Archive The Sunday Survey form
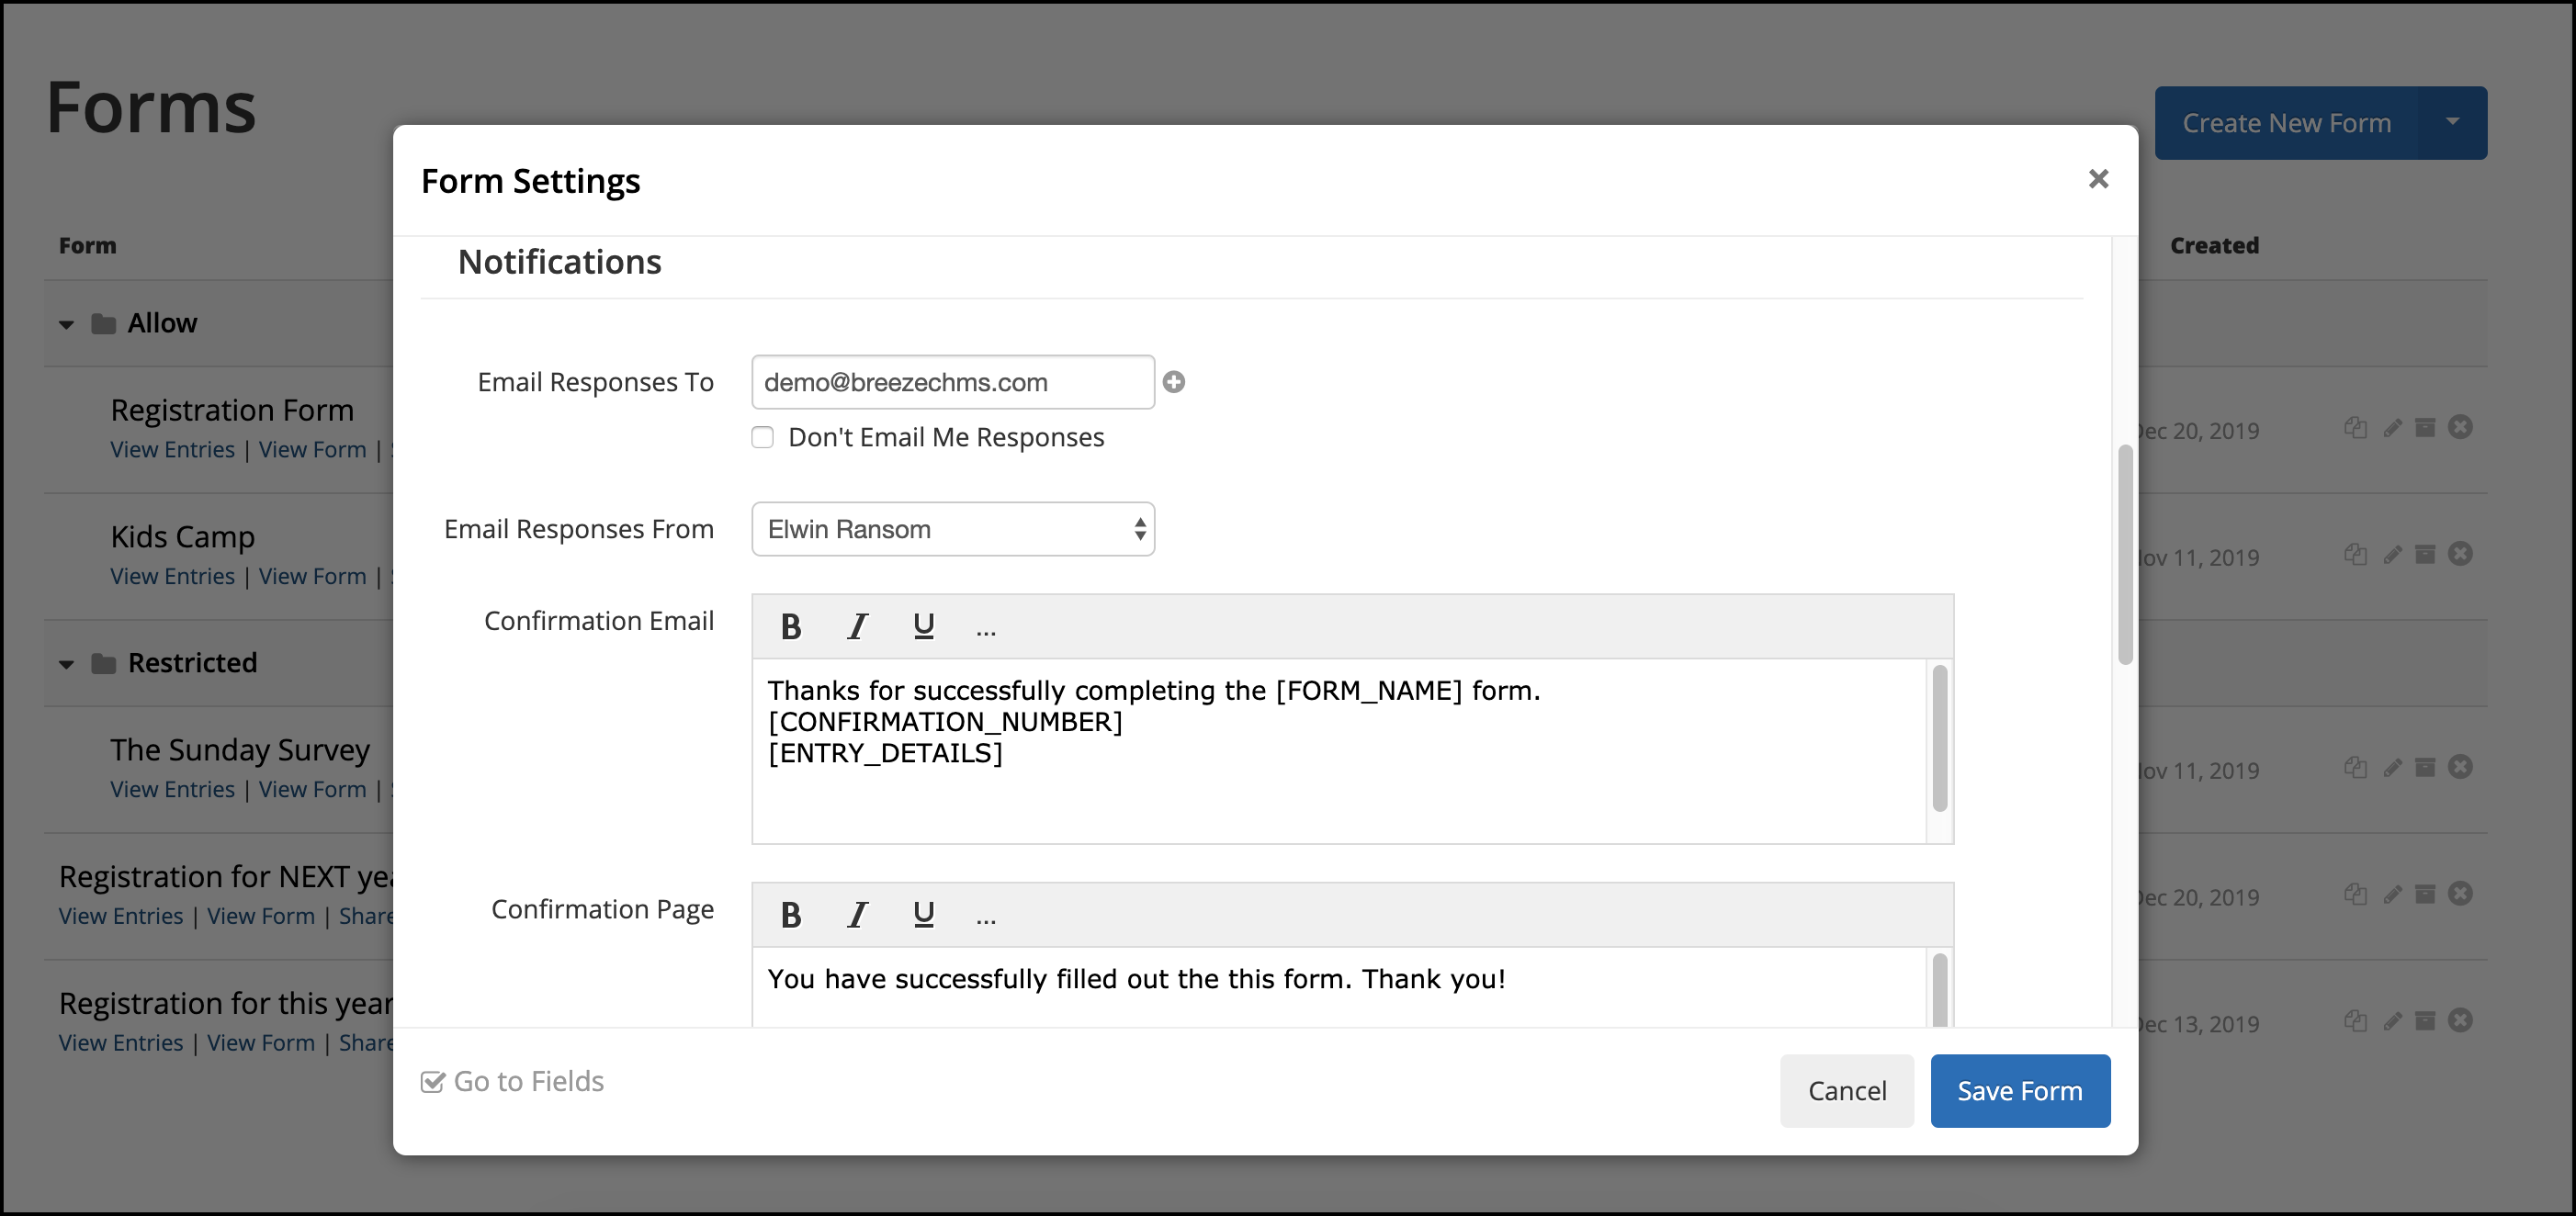2576x1216 pixels. coord(2425,767)
